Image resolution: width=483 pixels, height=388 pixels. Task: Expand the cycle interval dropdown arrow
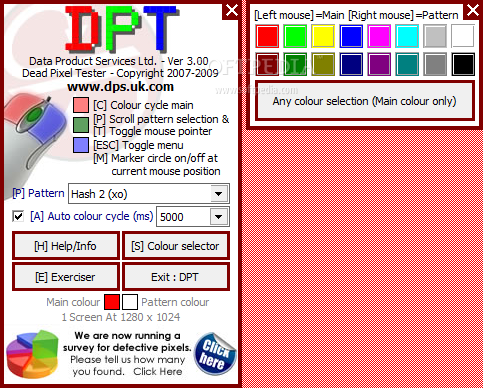219,217
